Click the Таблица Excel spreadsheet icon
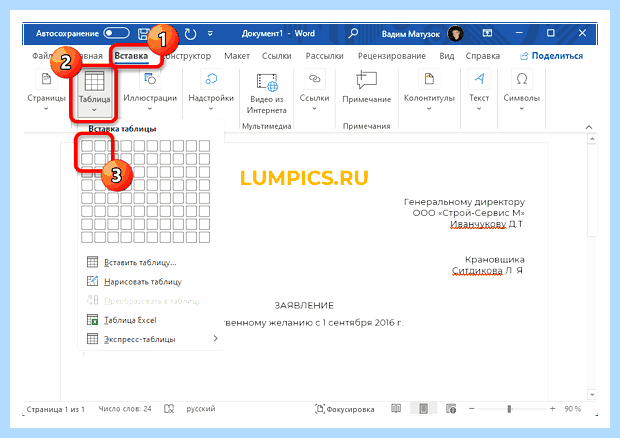Screen dimensions: 620x438 (92, 319)
